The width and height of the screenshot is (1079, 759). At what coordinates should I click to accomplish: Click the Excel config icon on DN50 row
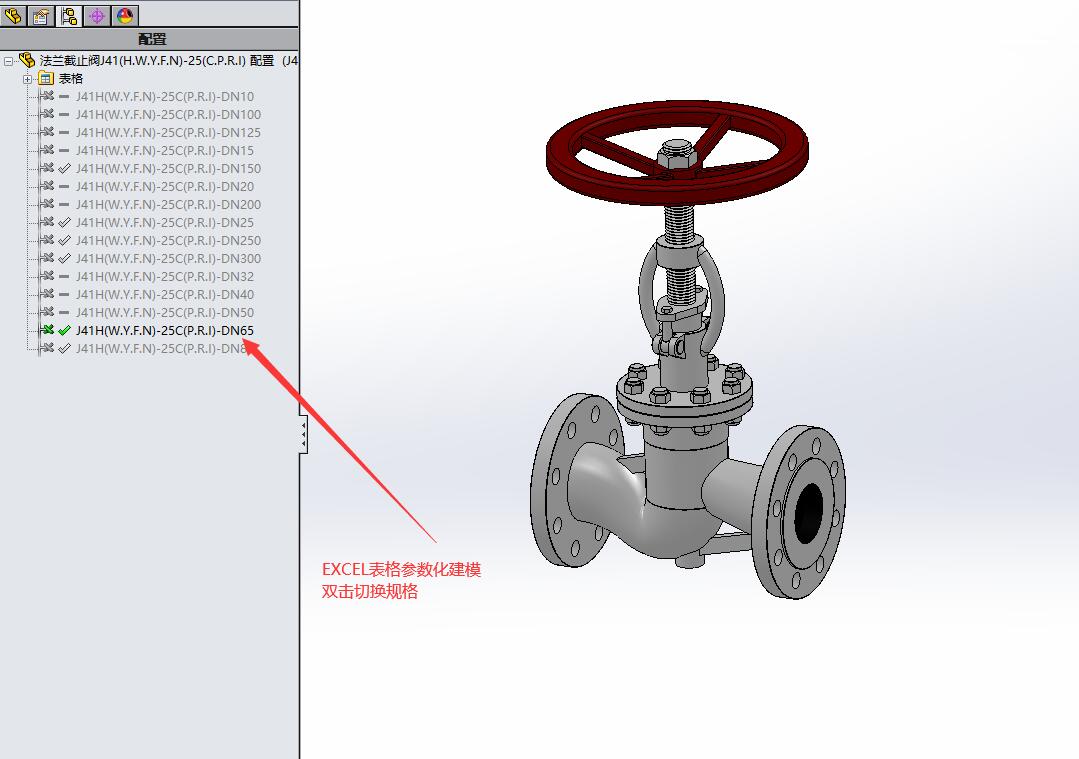point(47,311)
